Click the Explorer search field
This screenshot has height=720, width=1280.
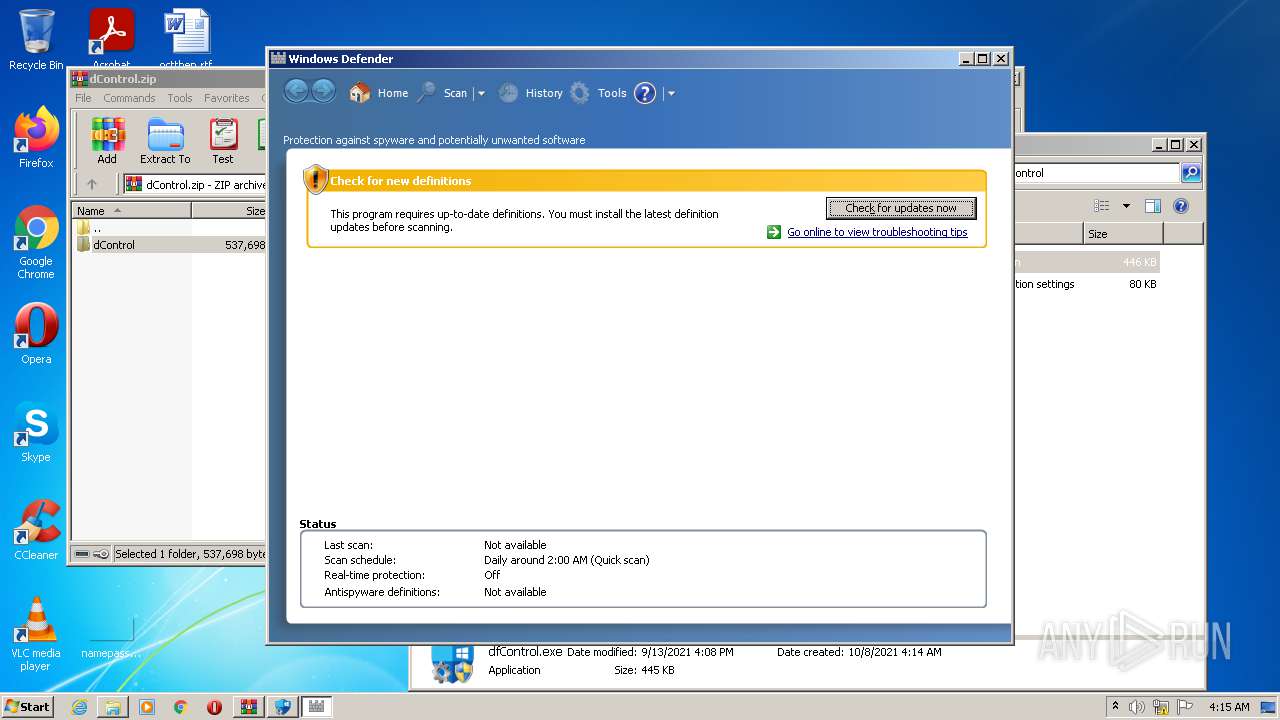(1096, 173)
